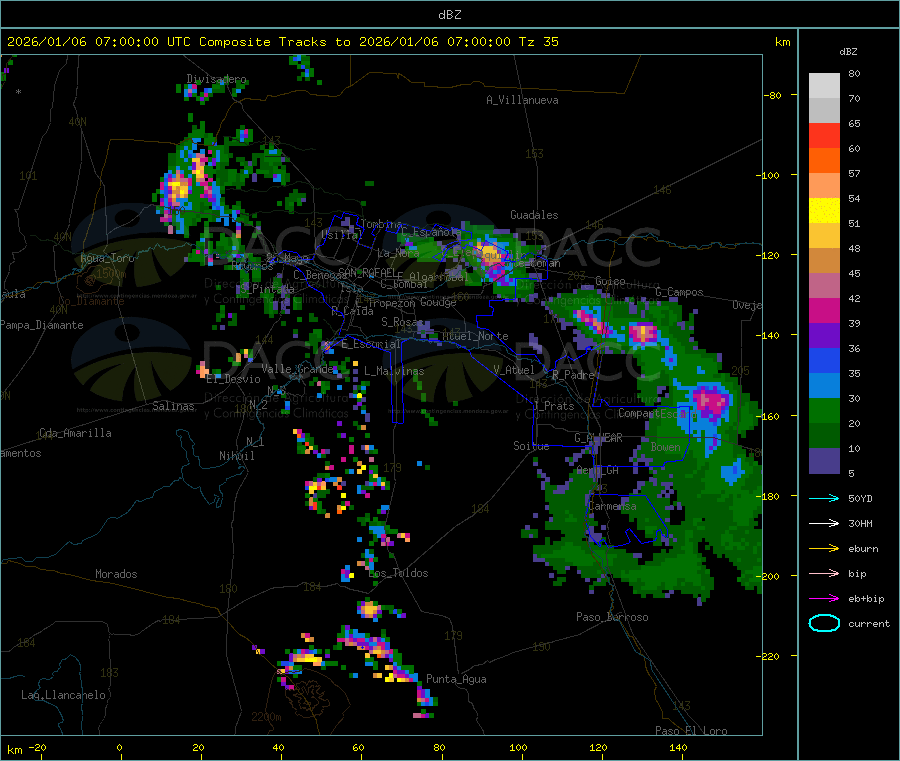This screenshot has height=761, width=900.
Task: Select the Bowen place label
Action: (666, 446)
